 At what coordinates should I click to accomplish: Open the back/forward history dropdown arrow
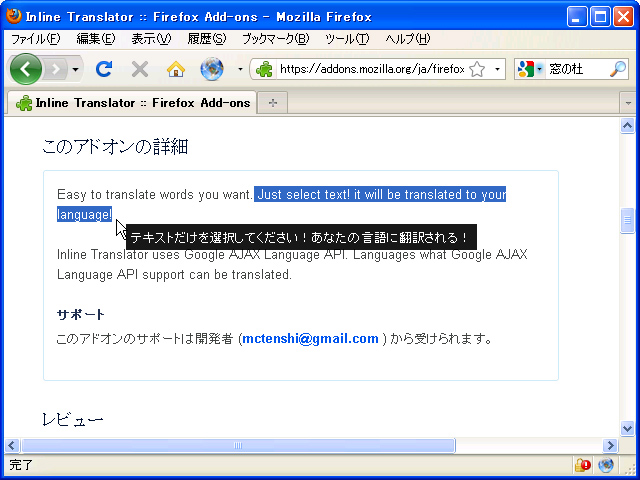[x=76, y=69]
